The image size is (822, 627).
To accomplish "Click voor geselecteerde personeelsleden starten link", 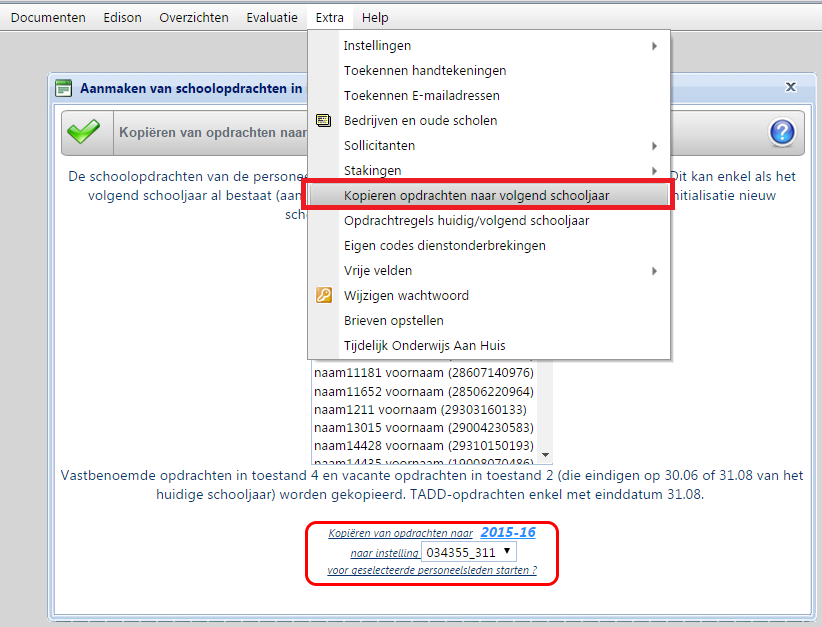I will tap(432, 570).
